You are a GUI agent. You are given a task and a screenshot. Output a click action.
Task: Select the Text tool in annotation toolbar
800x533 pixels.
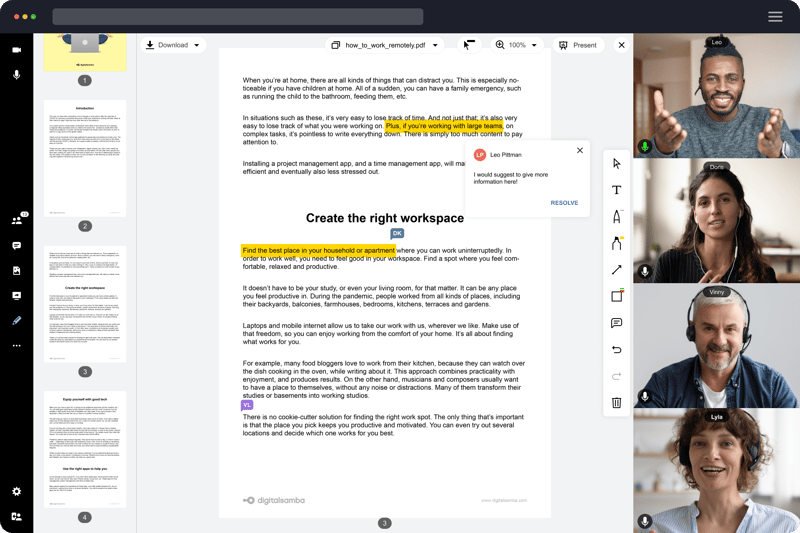616,190
